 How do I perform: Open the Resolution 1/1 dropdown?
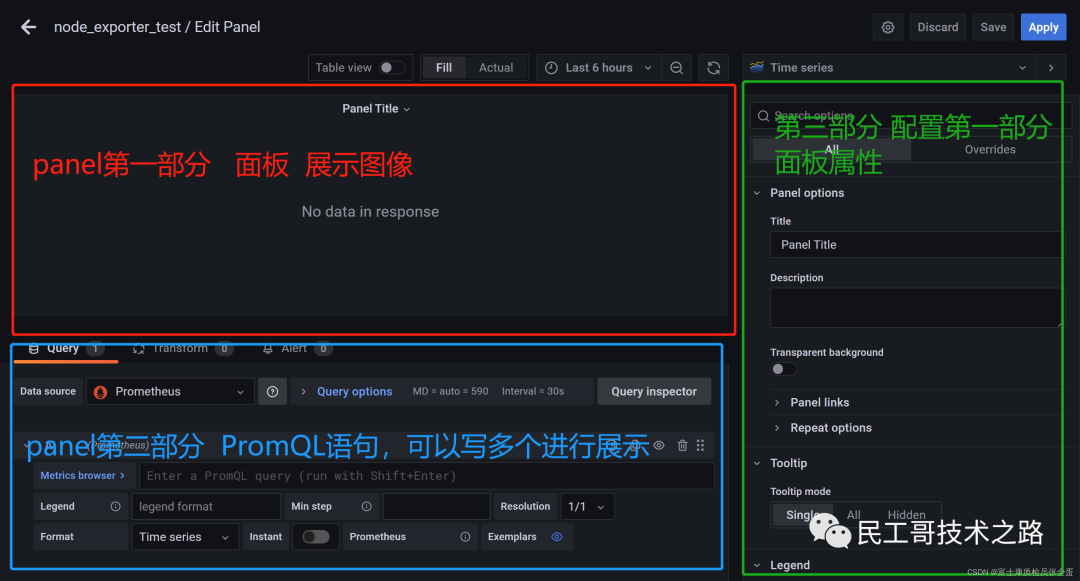tap(587, 507)
